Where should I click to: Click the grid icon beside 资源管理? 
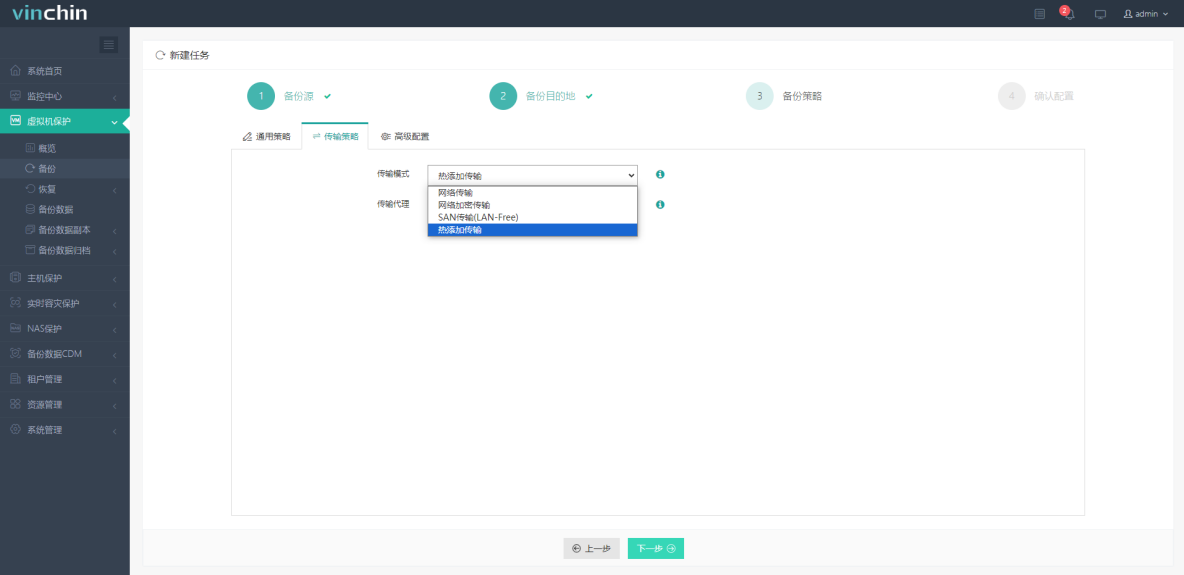15,403
